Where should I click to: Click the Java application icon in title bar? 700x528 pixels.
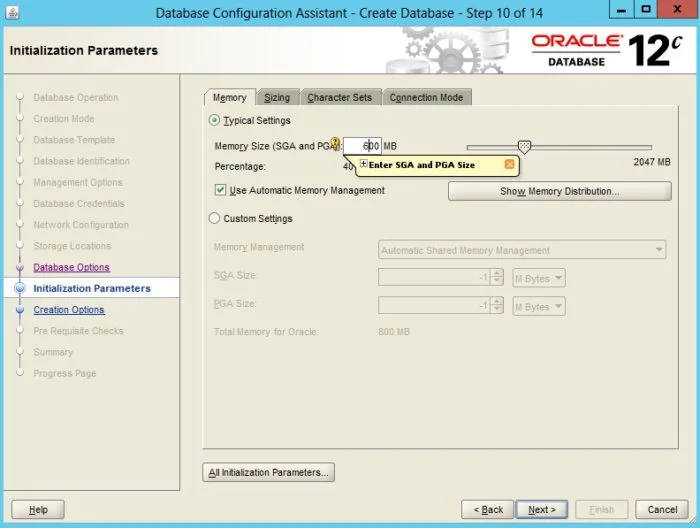[x=12, y=12]
